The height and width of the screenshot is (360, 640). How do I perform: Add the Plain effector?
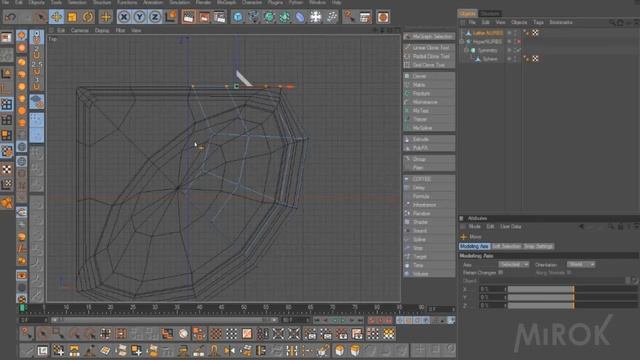429,168
